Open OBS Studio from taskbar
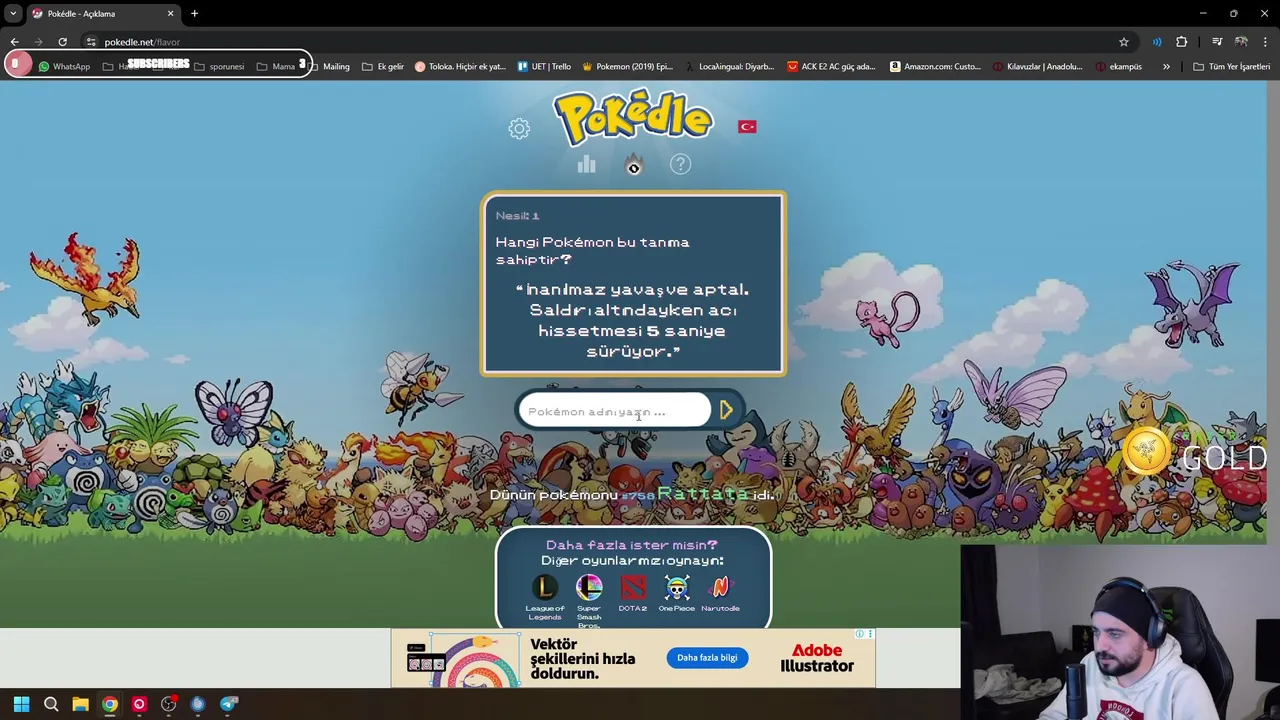1280x720 pixels. point(168,704)
